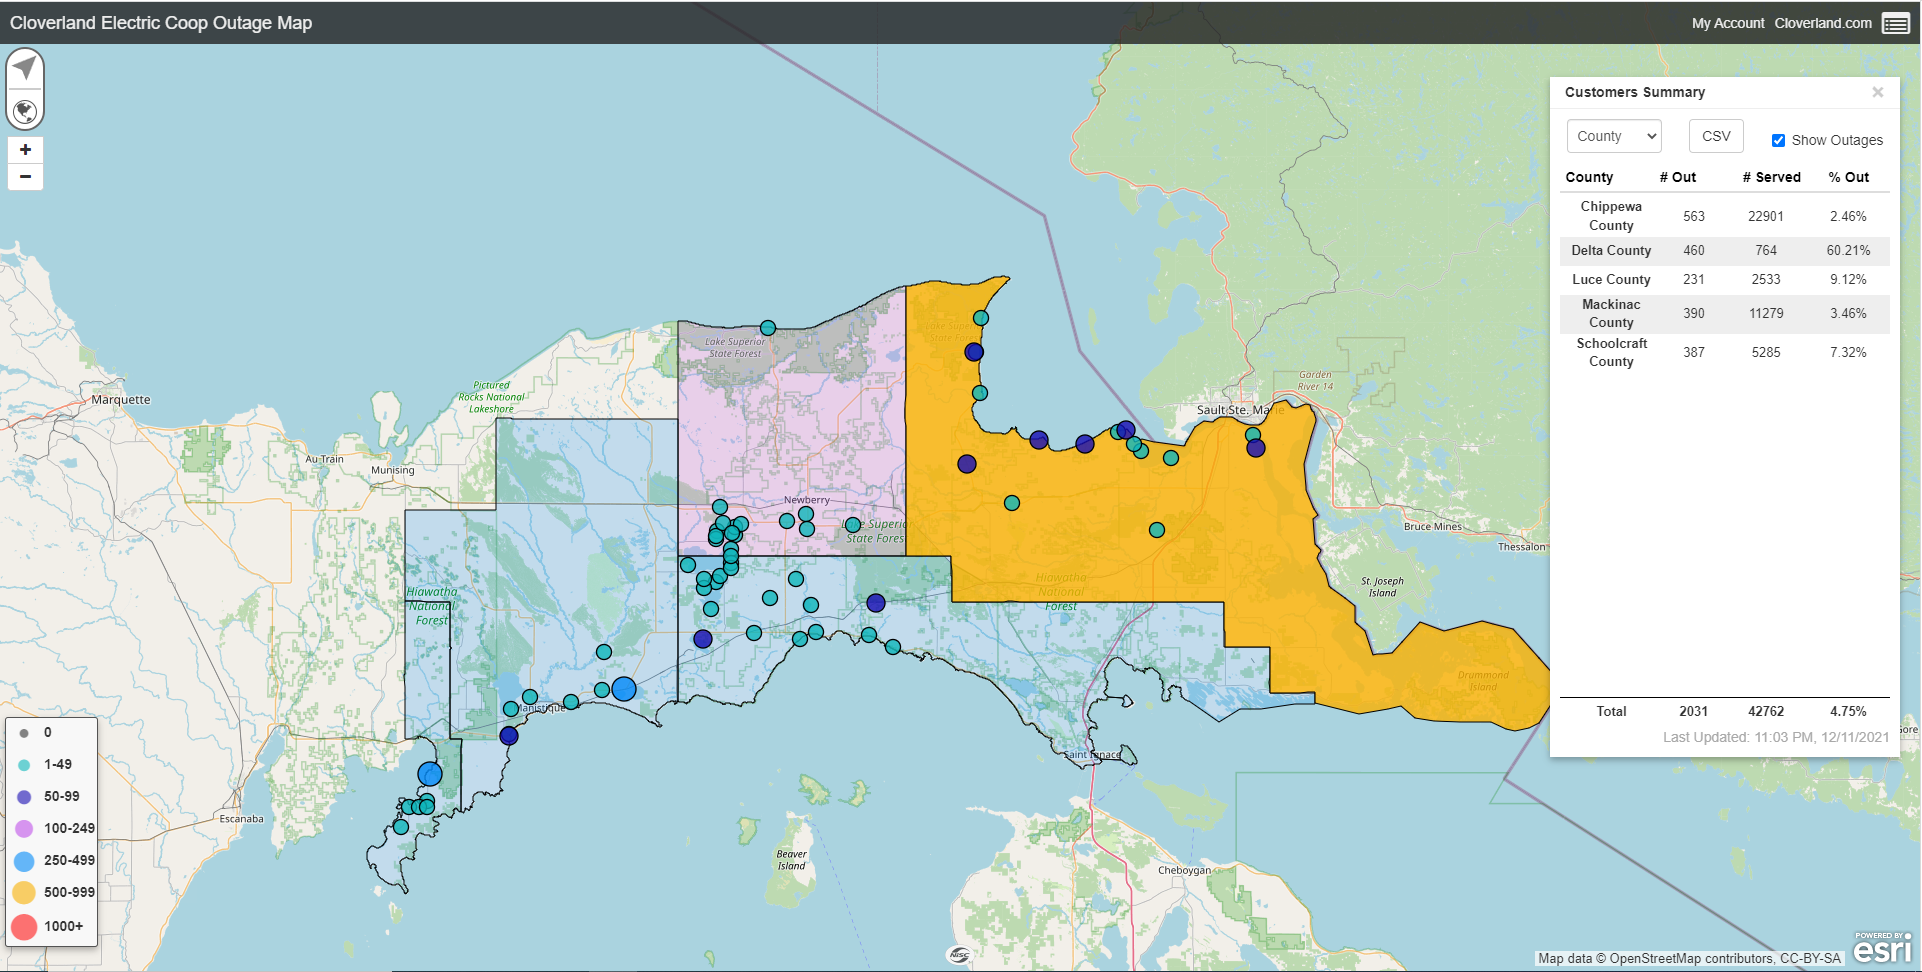
Task: Click the red 1000+ legend dot
Action: pos(24,927)
